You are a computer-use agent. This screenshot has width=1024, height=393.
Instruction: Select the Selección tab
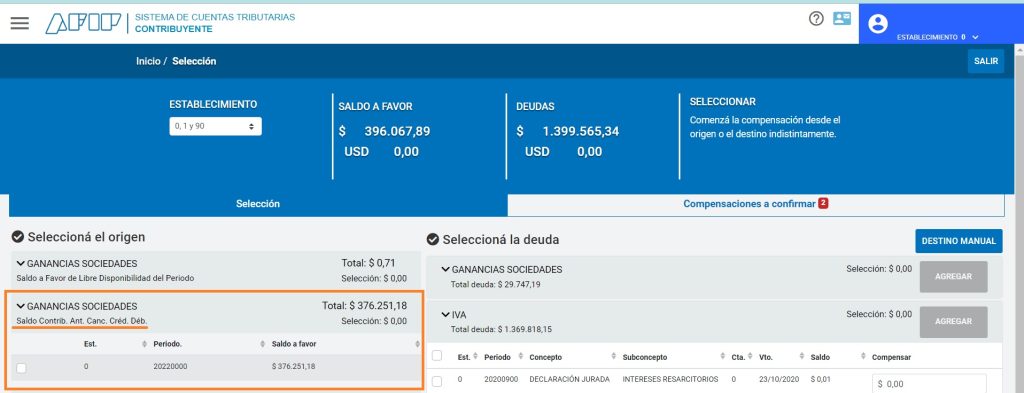(258, 204)
